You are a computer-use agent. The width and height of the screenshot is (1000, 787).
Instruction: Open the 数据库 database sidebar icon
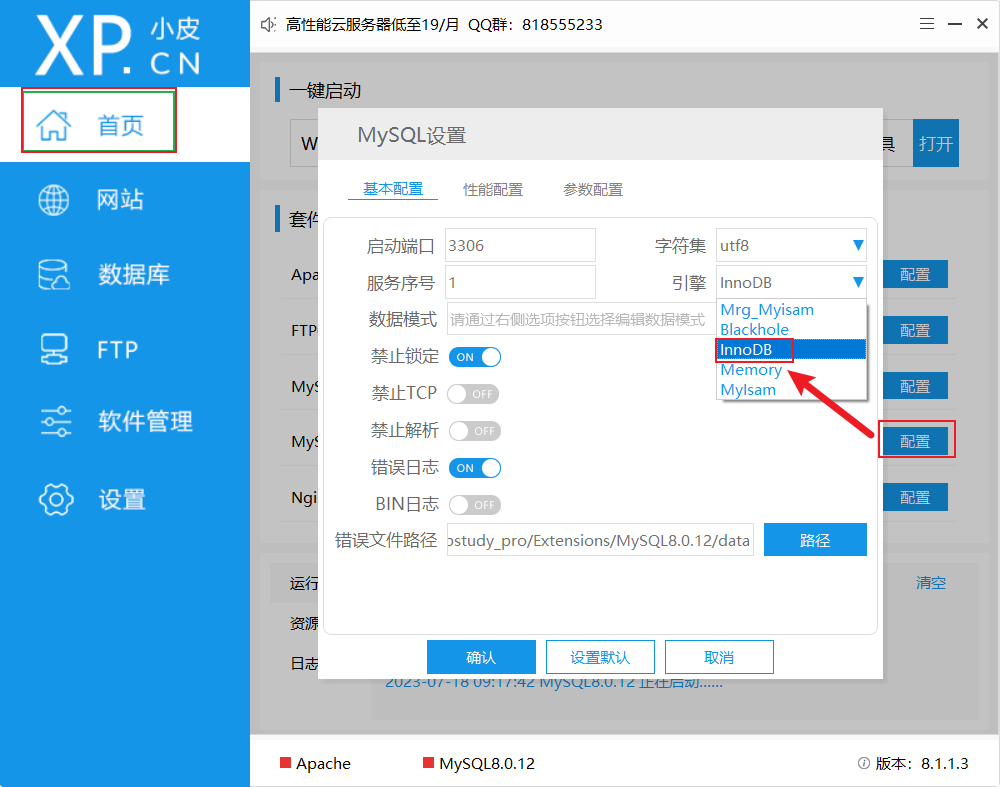pyautogui.click(x=54, y=275)
